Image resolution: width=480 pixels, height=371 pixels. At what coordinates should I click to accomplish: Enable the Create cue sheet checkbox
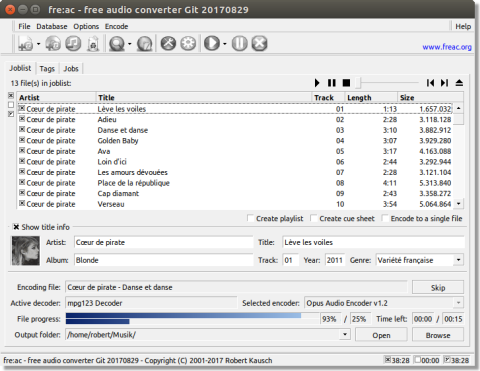[x=314, y=218]
